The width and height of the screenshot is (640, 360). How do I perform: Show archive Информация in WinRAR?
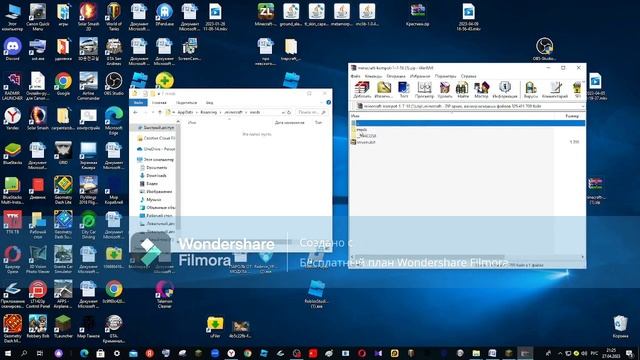pos(505,90)
